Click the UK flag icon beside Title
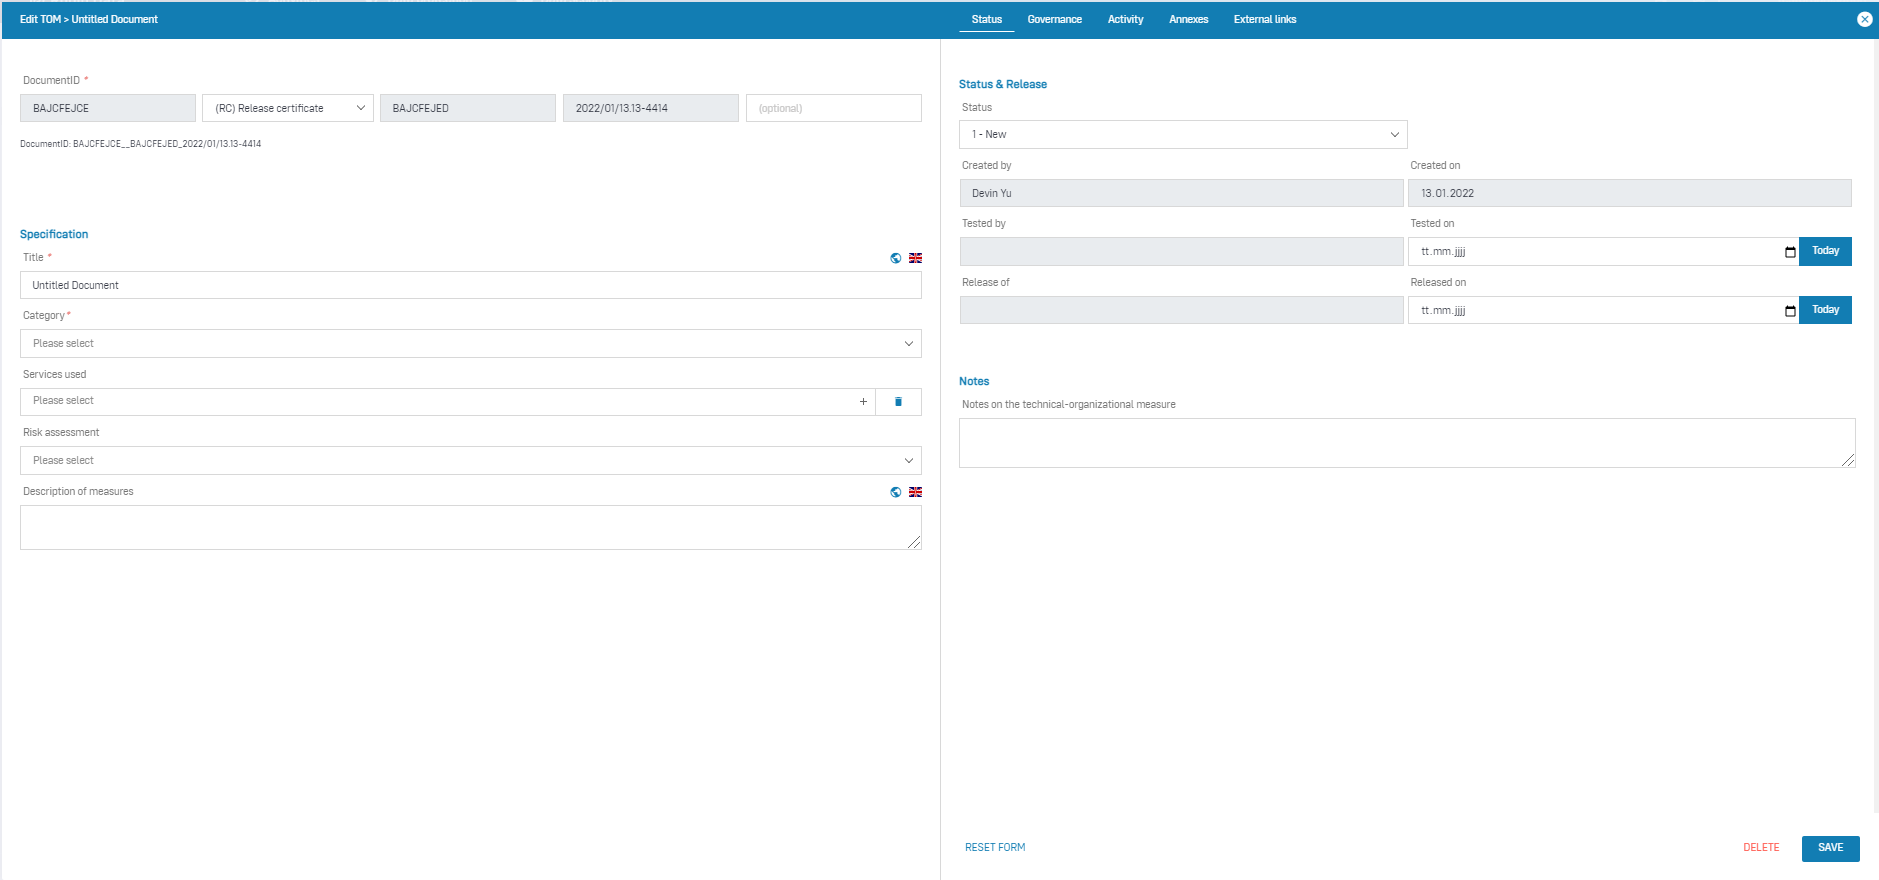The image size is (1879, 880). tap(915, 258)
